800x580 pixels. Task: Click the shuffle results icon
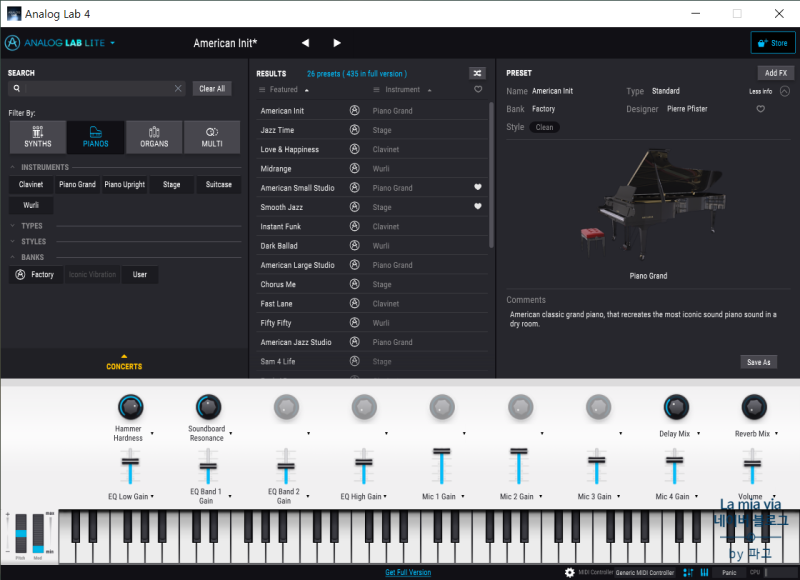pos(477,73)
